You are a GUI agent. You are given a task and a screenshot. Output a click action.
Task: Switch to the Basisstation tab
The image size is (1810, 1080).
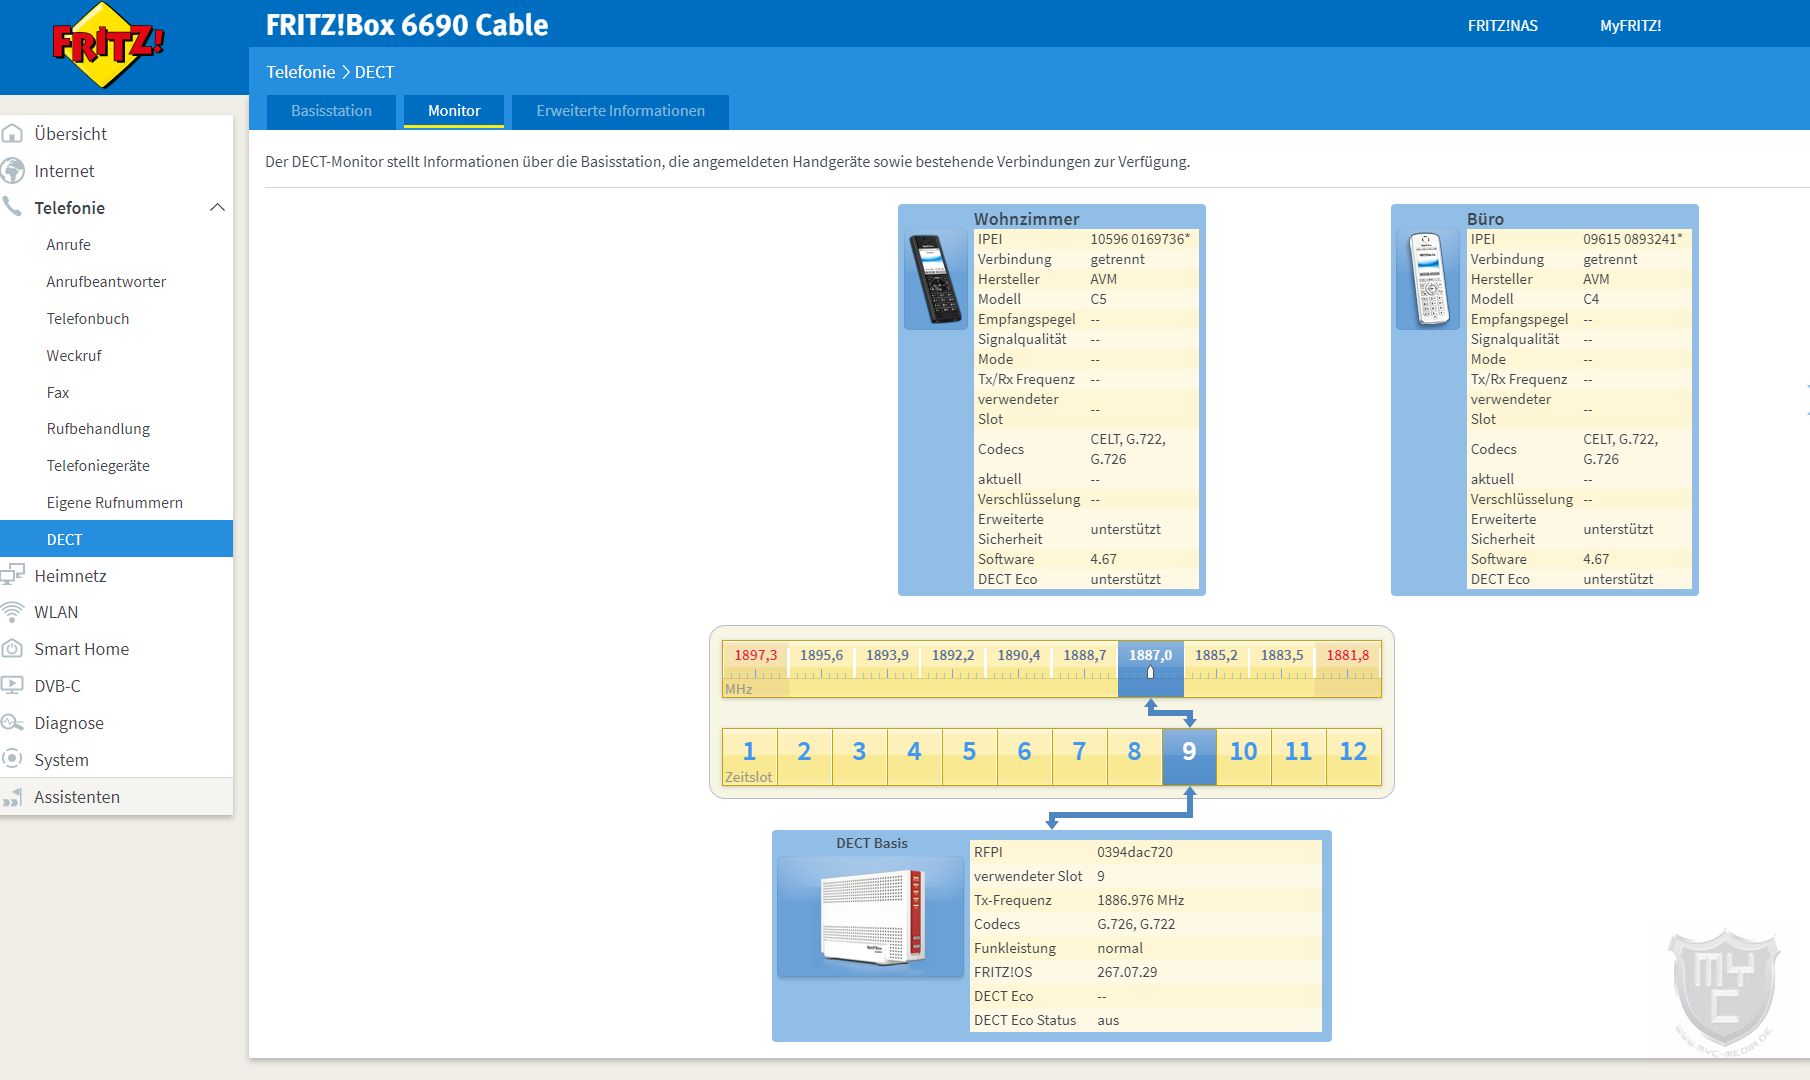pyautogui.click(x=331, y=111)
